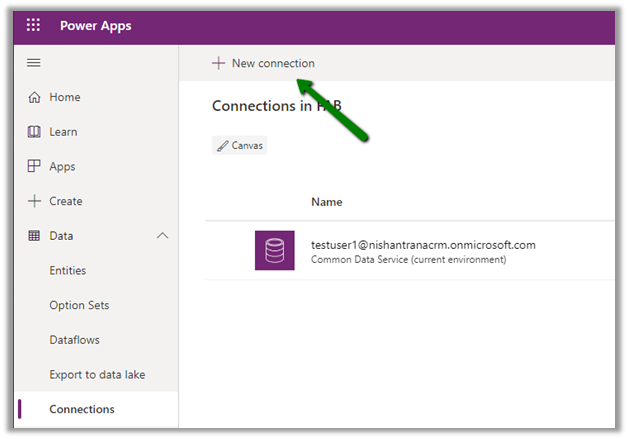
Task: Click the plus icon beside New connection
Action: (219, 63)
